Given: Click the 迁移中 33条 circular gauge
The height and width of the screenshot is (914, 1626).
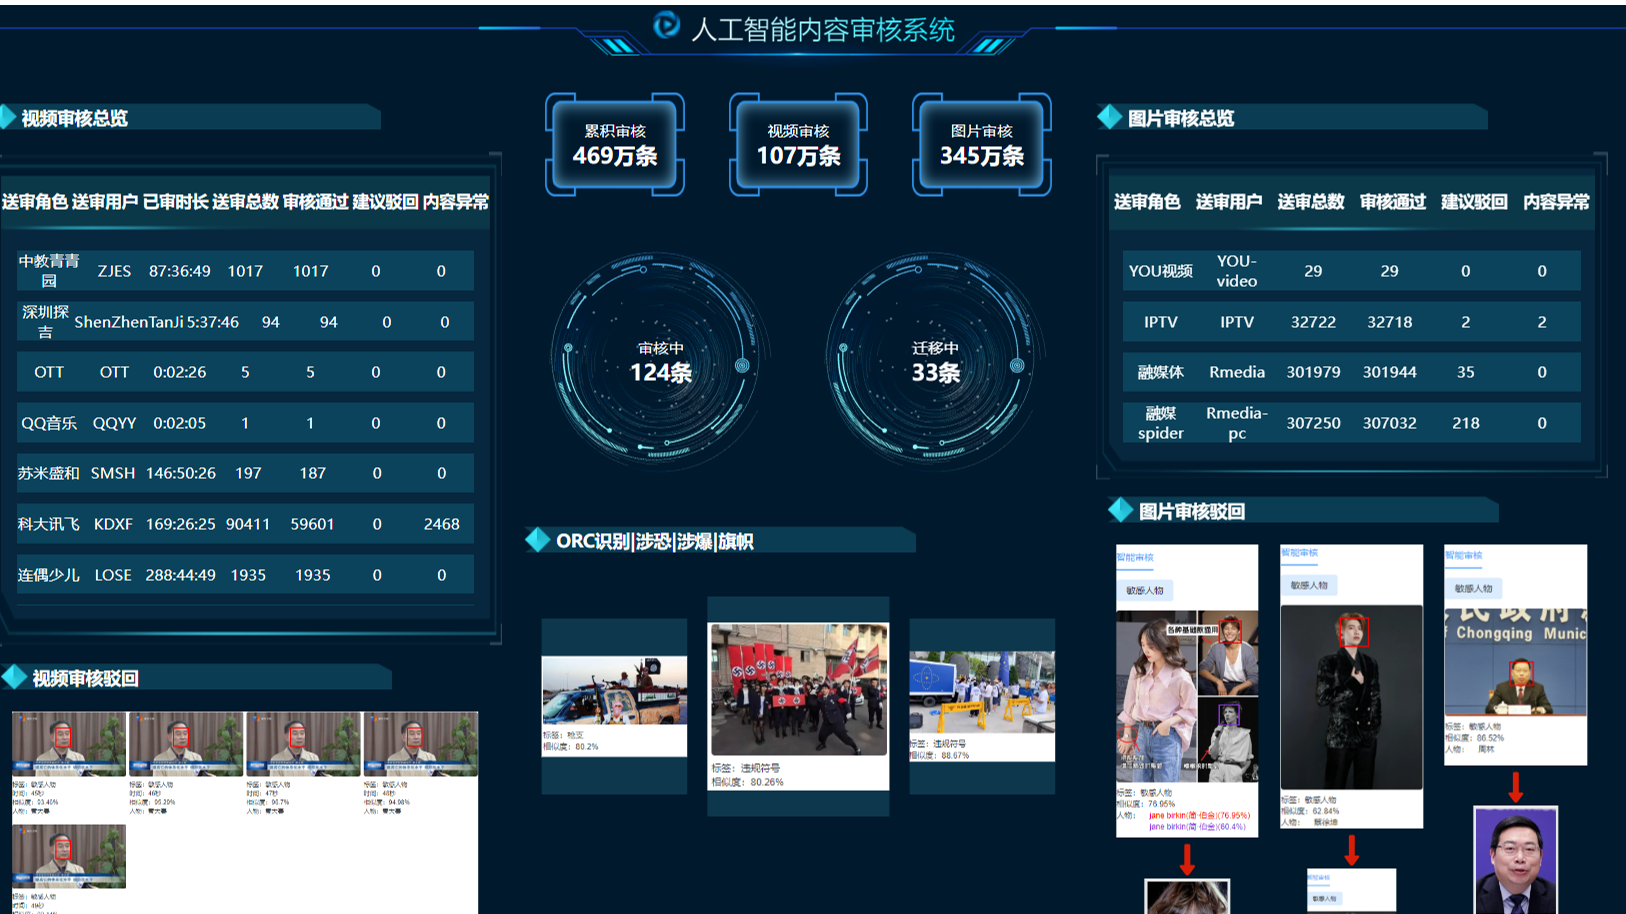Looking at the screenshot, I should [935, 361].
